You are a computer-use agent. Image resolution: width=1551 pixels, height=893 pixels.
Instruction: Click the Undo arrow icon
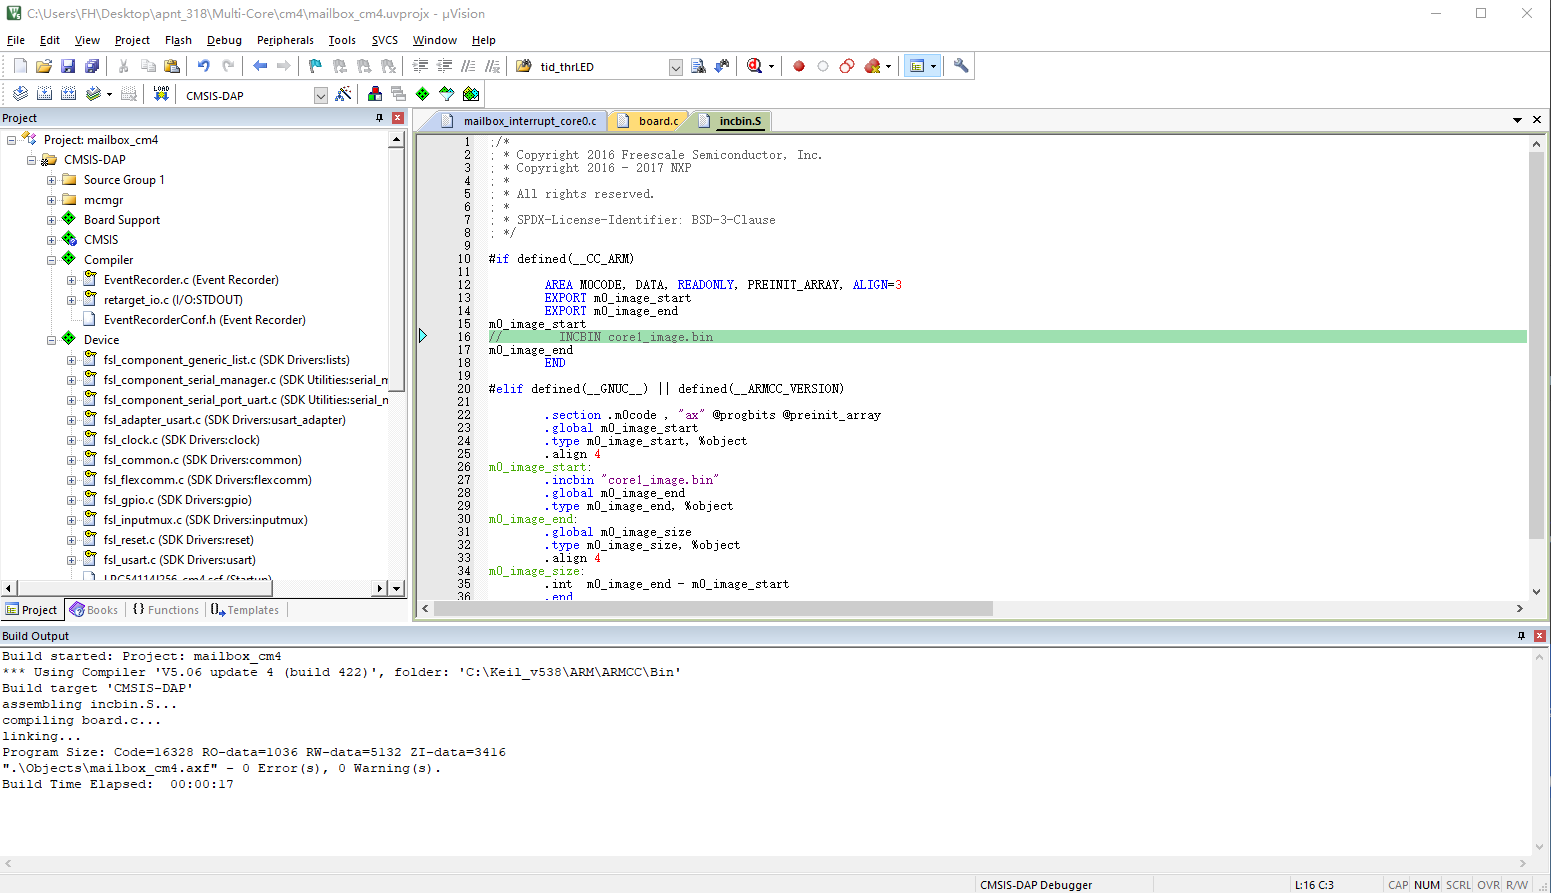203,66
